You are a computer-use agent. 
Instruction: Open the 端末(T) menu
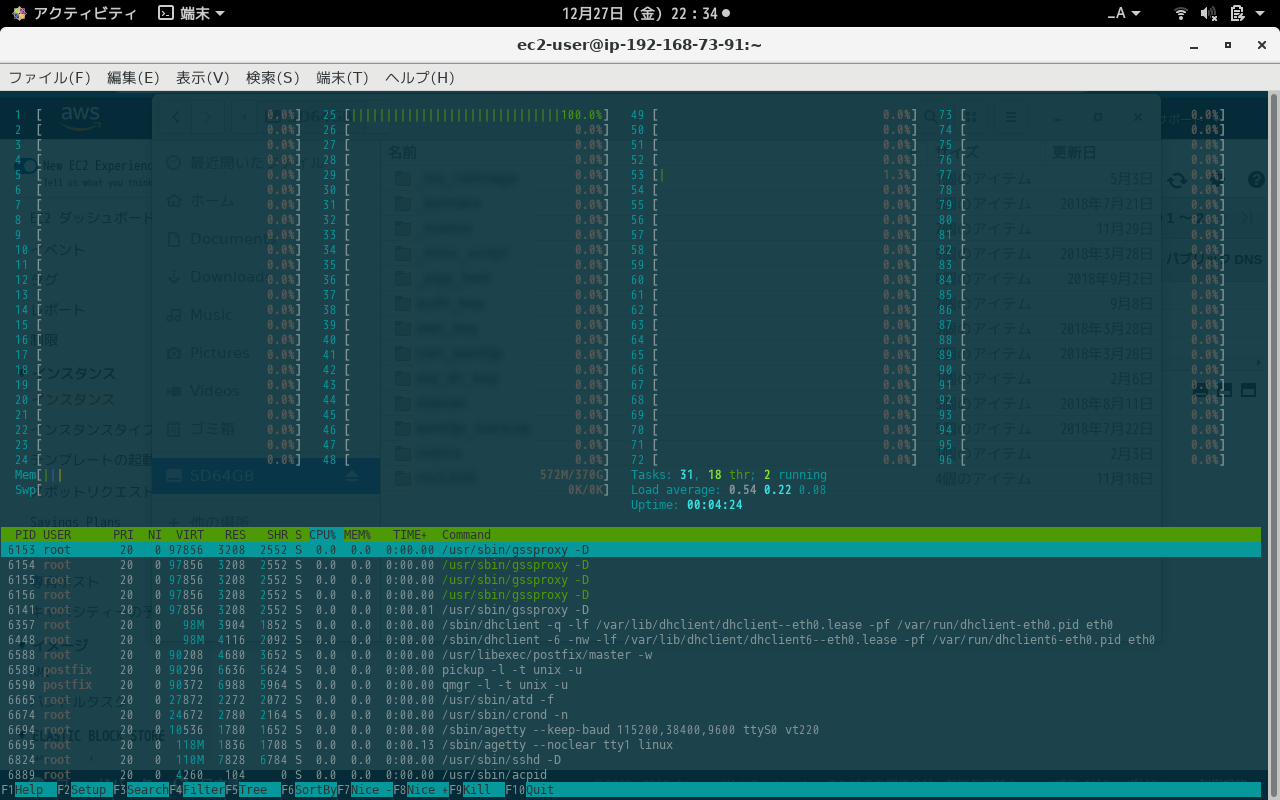tap(343, 78)
